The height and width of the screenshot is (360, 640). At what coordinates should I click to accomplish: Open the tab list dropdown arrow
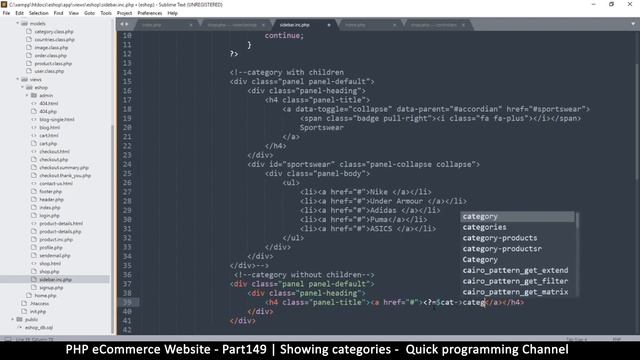click(633, 24)
